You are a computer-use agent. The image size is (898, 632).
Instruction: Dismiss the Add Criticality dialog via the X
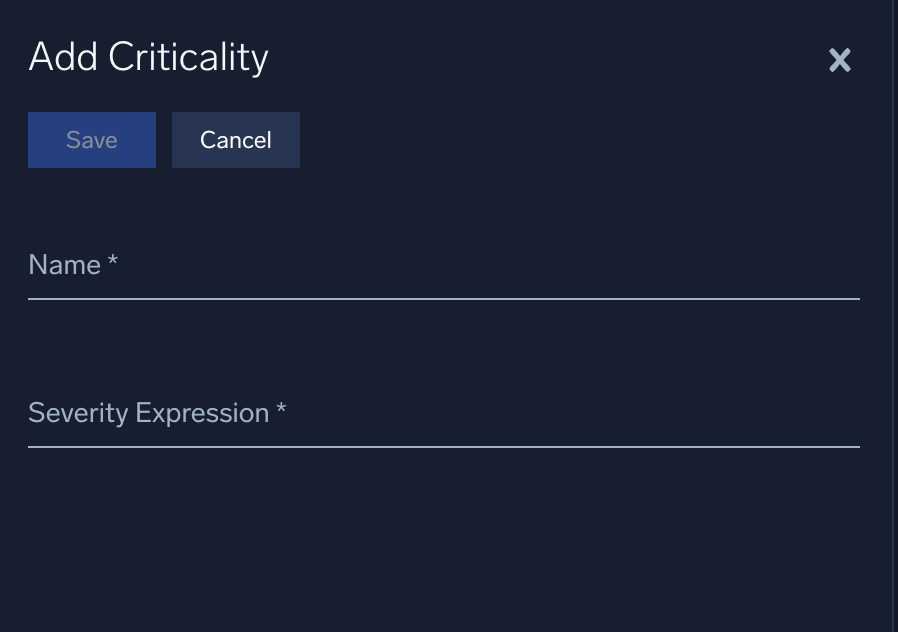pyautogui.click(x=839, y=60)
